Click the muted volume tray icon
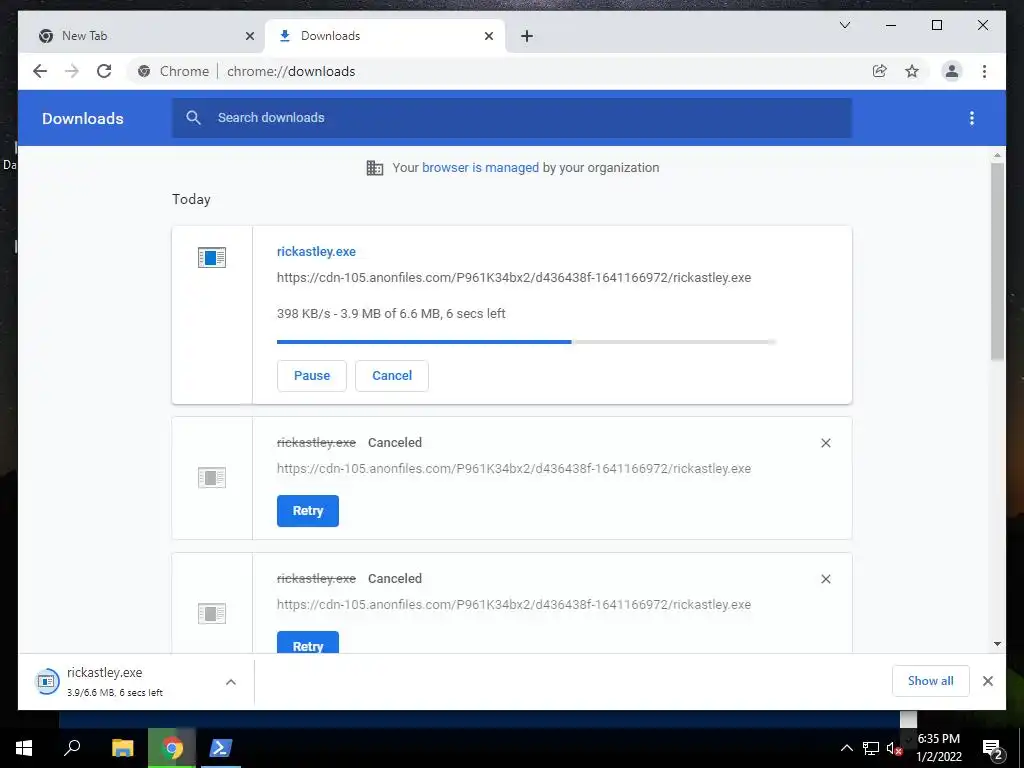1024x768 pixels. coord(894,748)
